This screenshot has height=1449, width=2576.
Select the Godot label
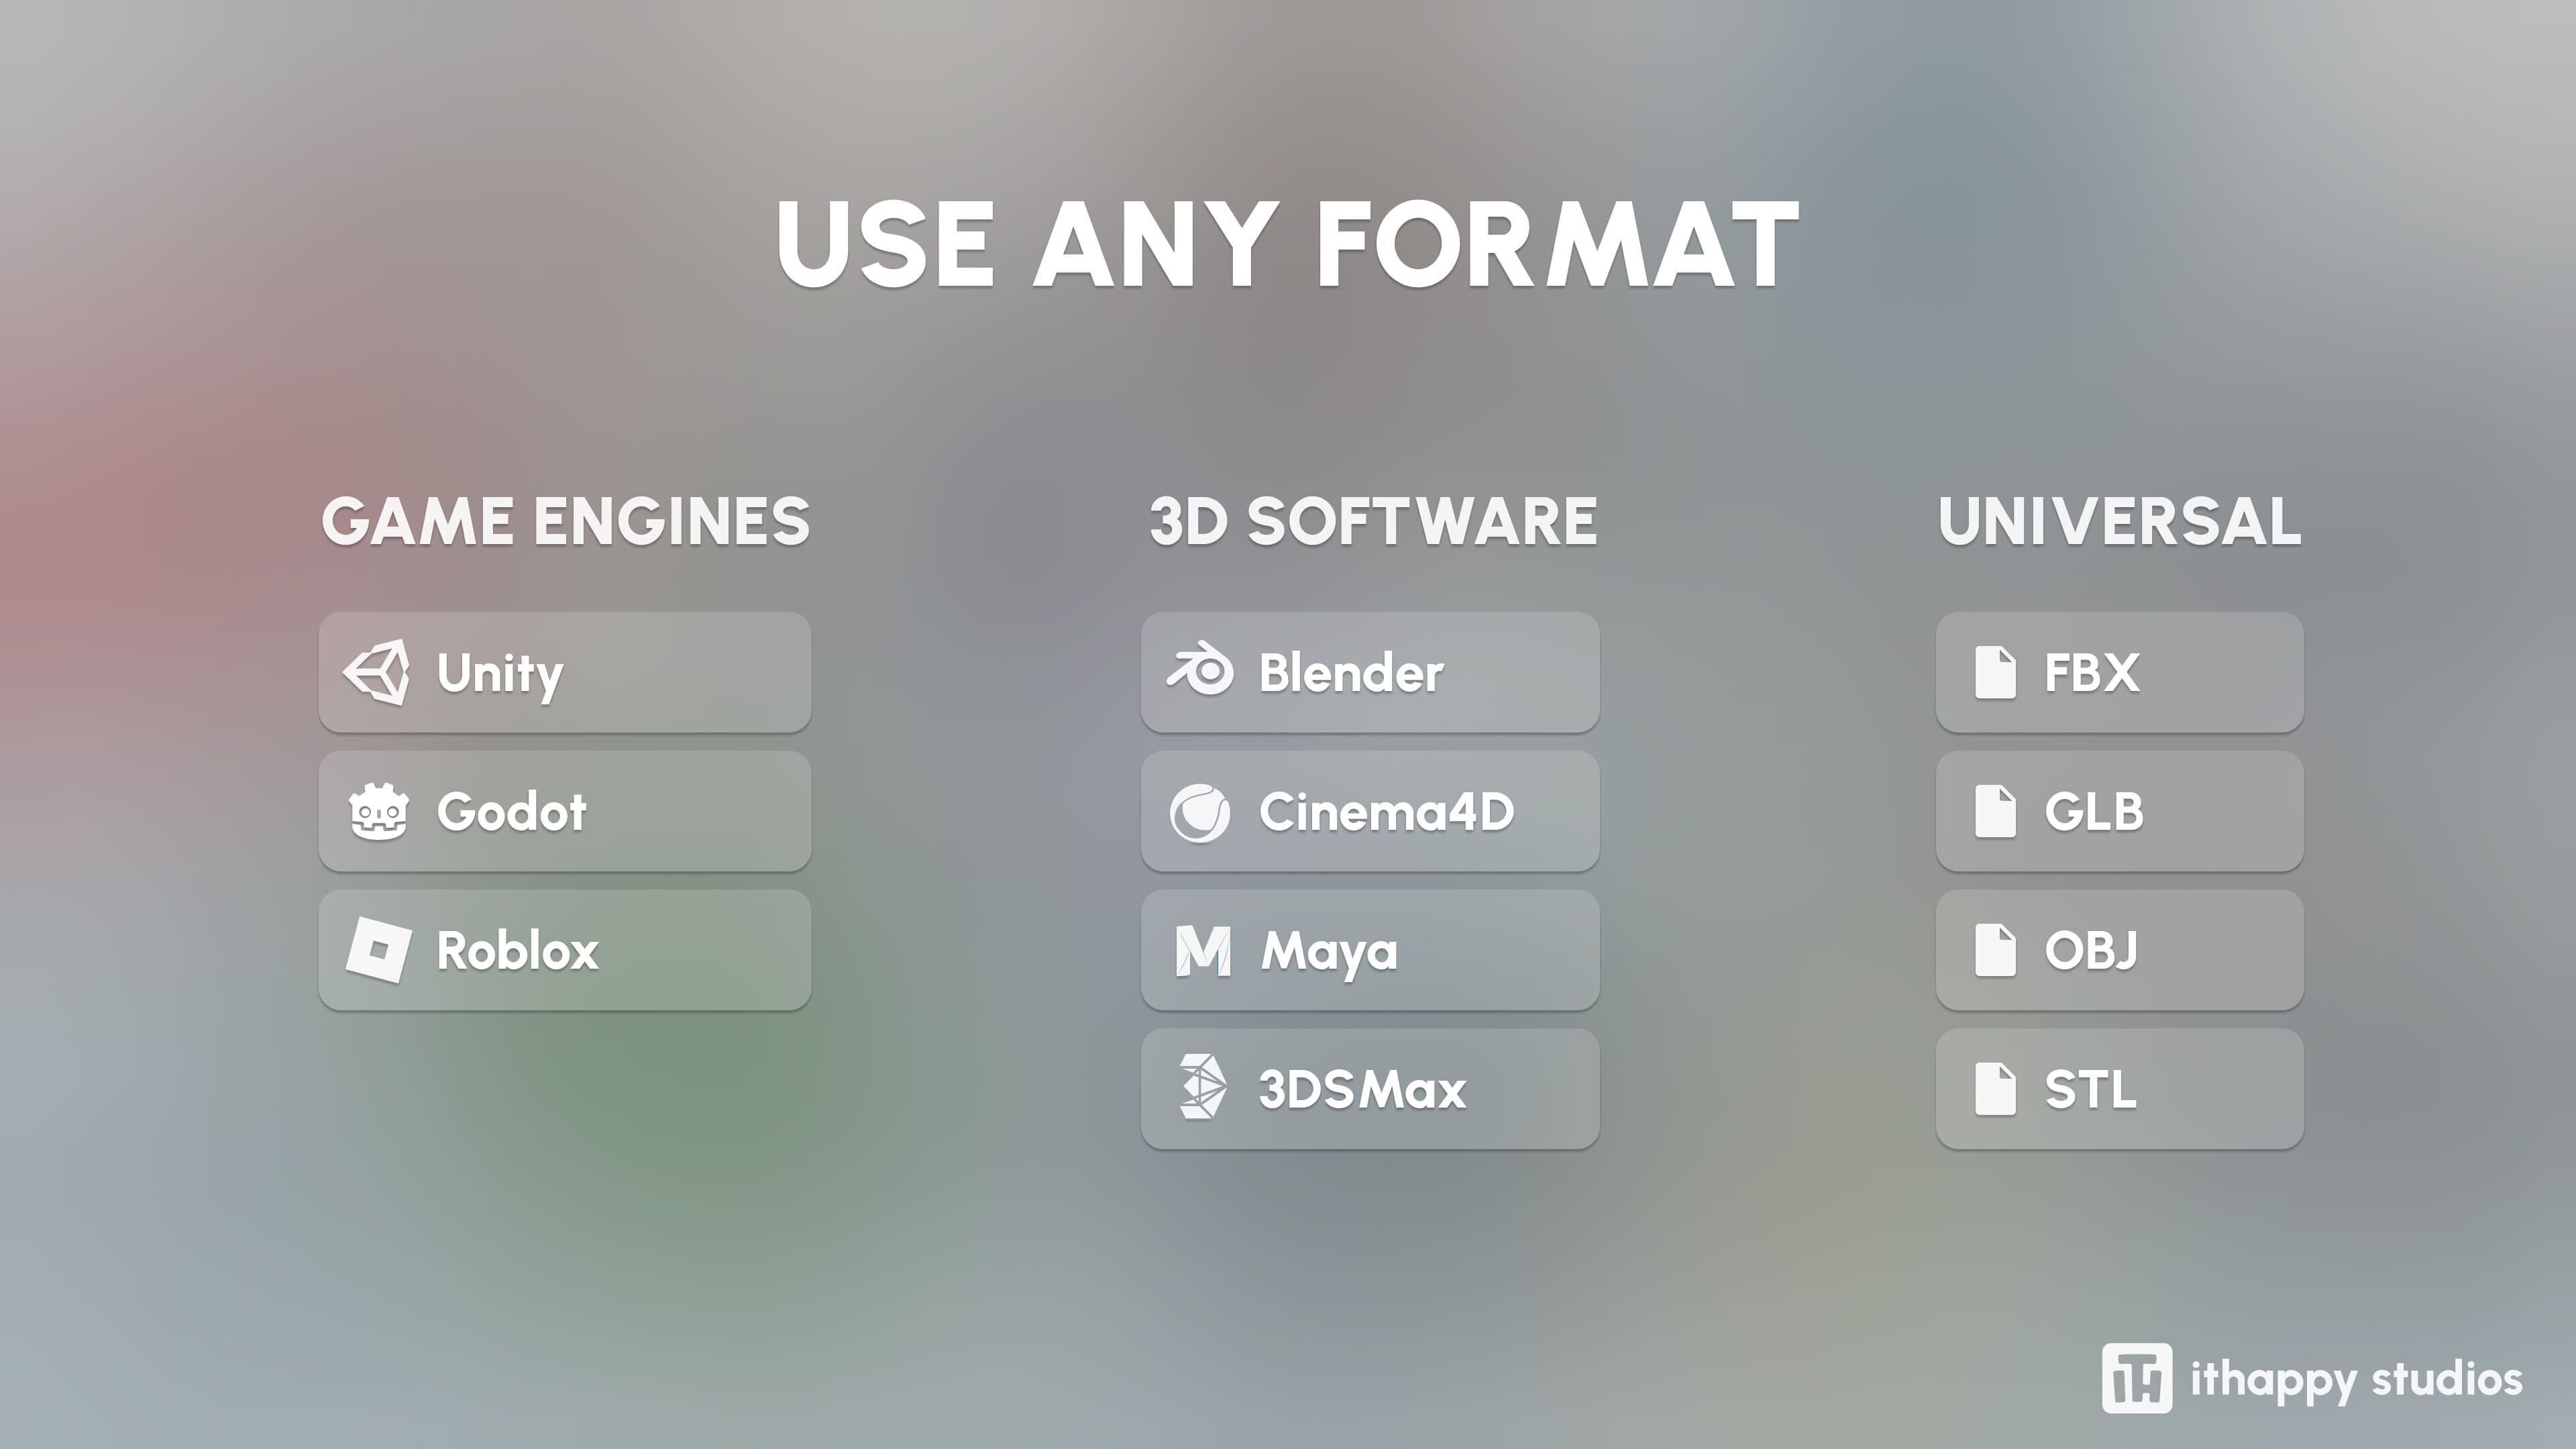click(x=511, y=811)
